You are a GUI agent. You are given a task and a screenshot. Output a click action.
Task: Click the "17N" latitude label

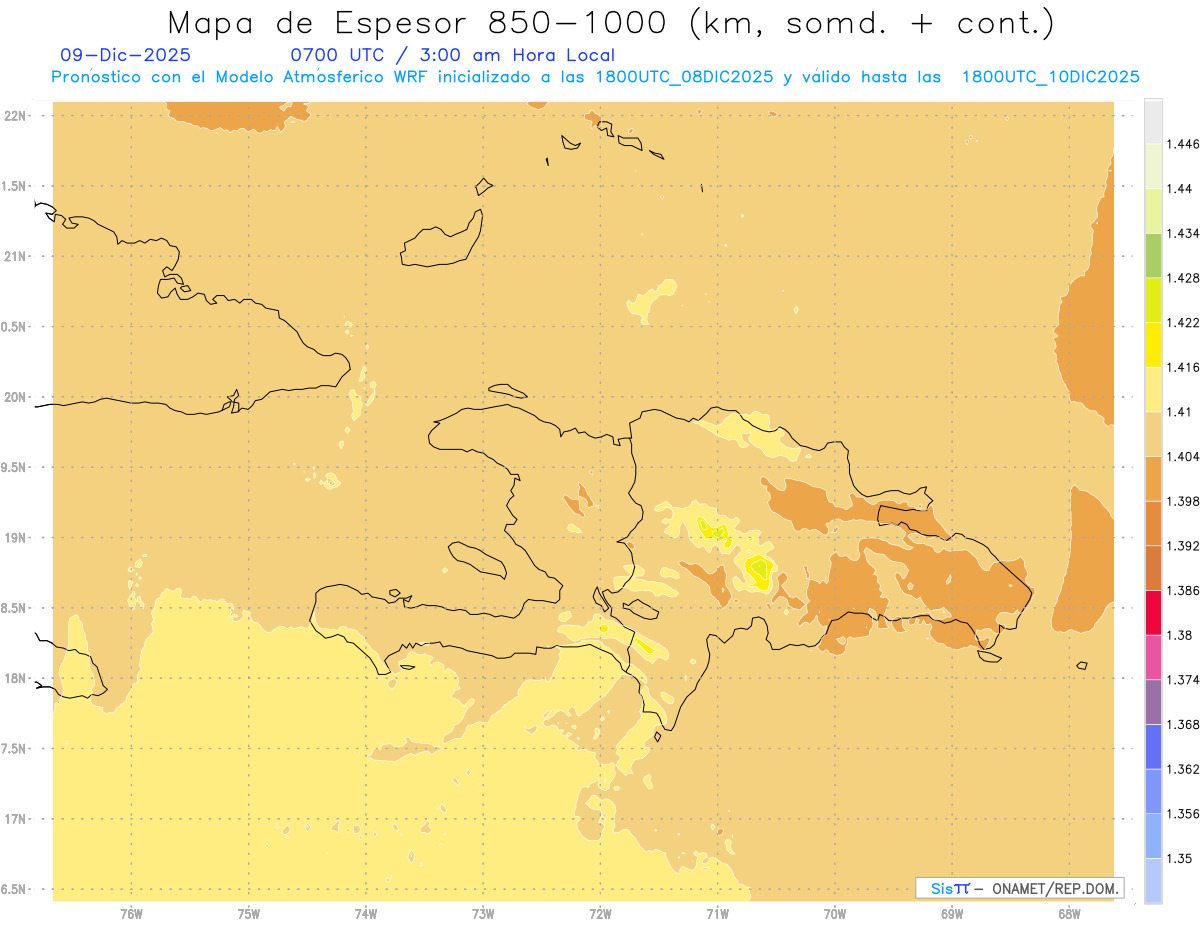point(16,820)
